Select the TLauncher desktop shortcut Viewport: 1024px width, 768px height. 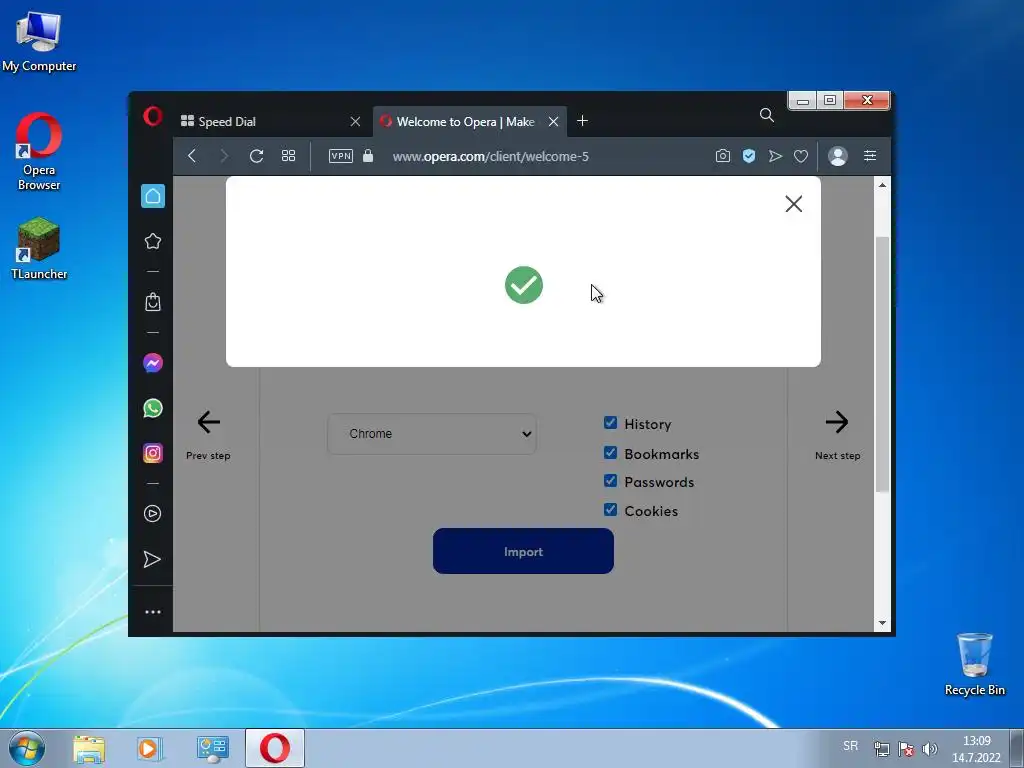[39, 249]
